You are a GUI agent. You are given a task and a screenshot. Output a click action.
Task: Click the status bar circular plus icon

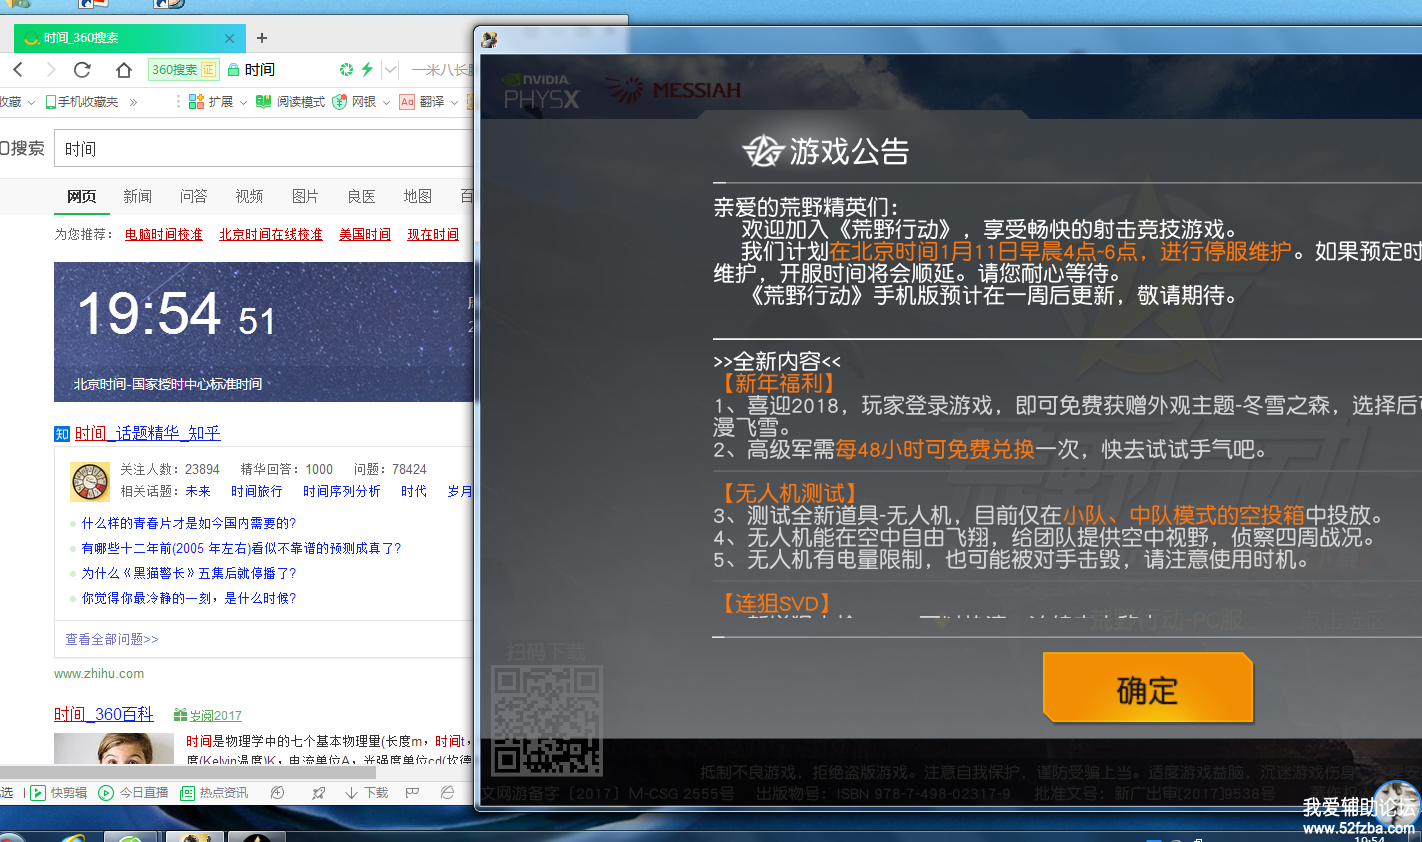pyautogui.click(x=278, y=792)
